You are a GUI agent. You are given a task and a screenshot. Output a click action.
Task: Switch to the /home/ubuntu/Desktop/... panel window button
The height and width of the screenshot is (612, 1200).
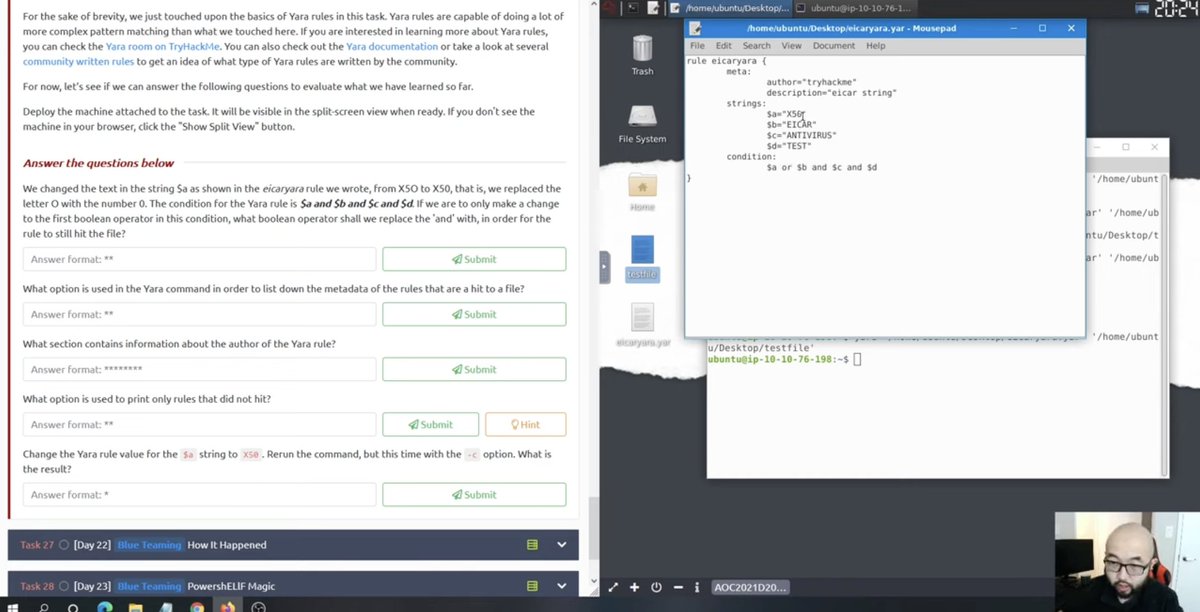732,8
